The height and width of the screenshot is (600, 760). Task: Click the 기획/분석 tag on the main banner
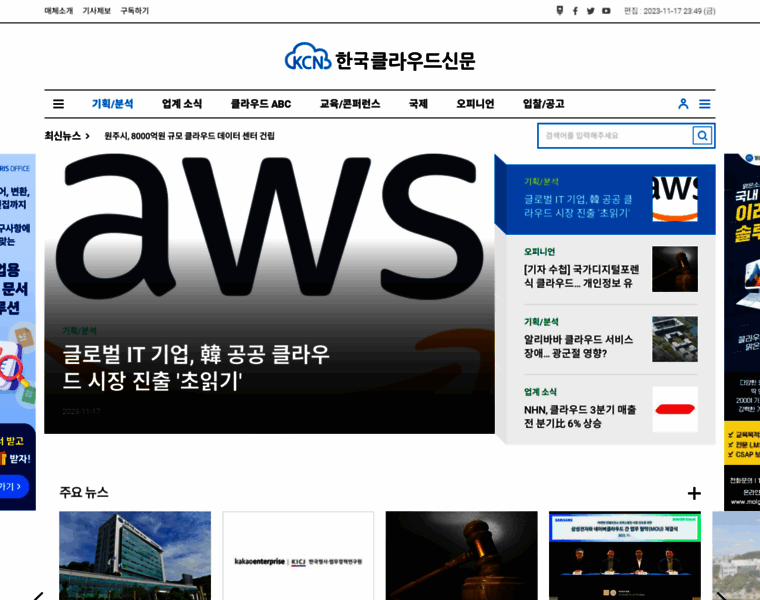[x=79, y=331]
